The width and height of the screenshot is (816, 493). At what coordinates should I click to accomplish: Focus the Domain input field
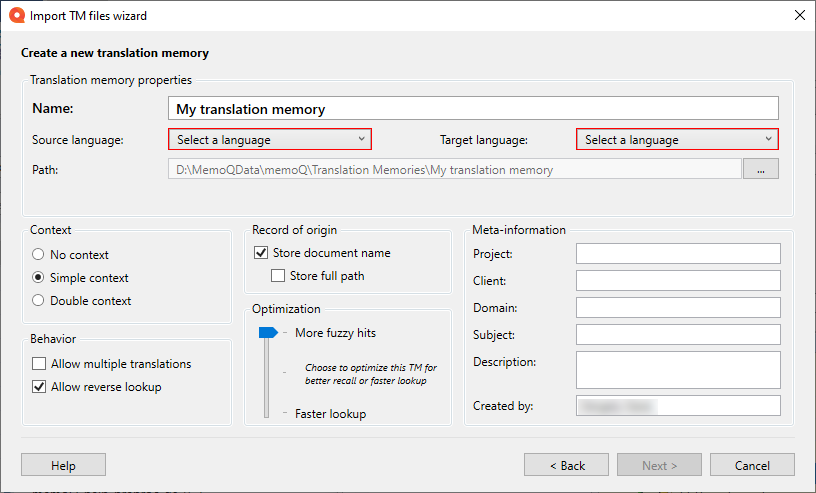678,308
